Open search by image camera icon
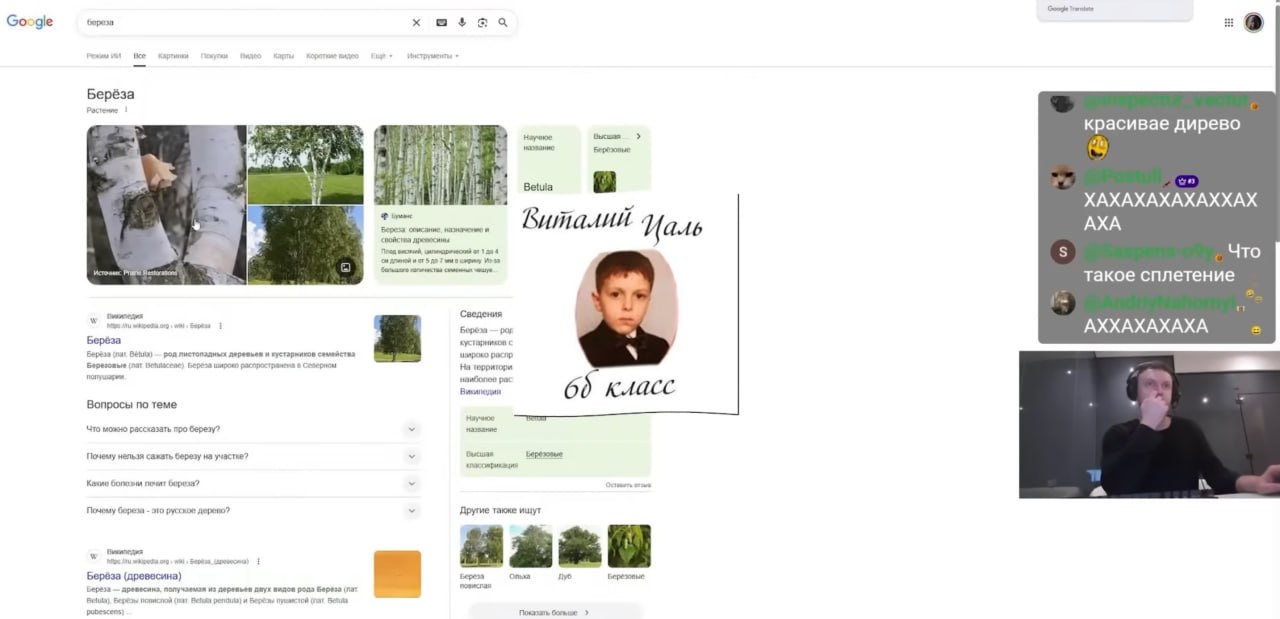 (482, 22)
